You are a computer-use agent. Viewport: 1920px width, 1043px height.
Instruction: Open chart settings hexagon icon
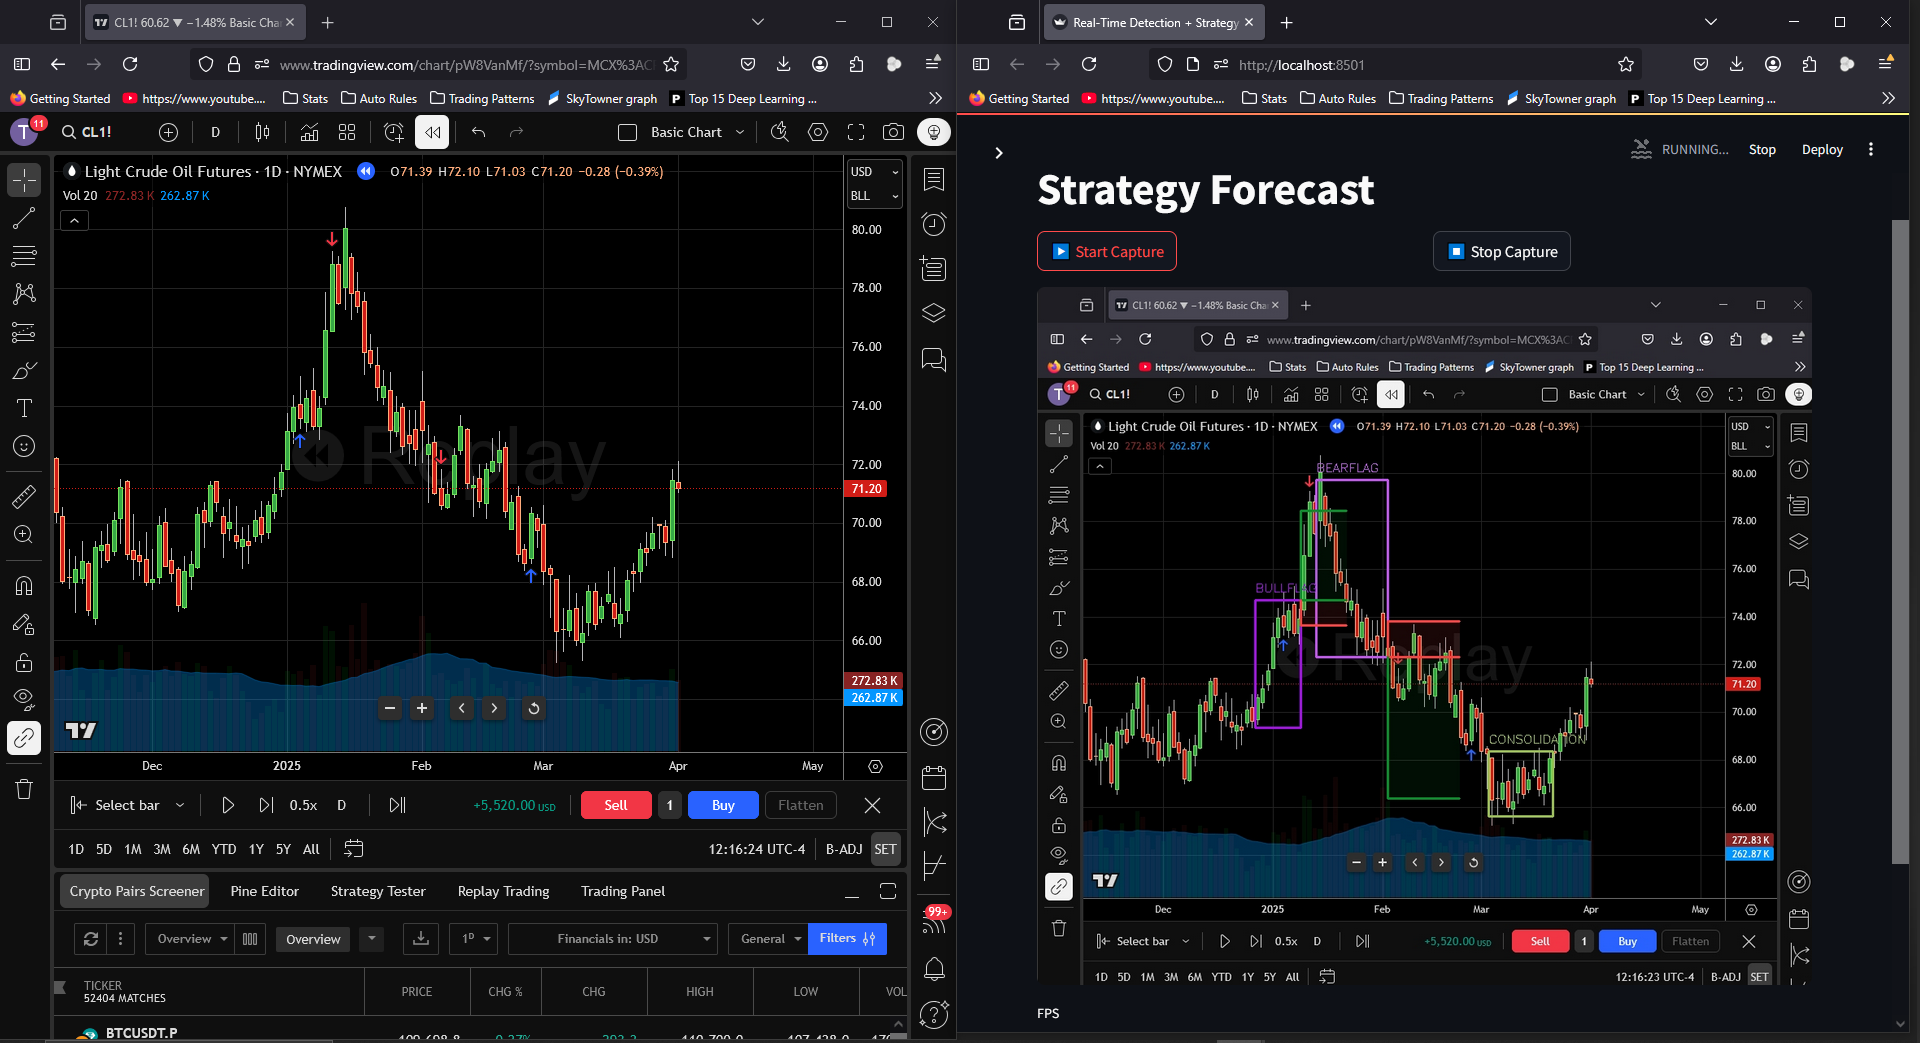pyautogui.click(x=818, y=132)
